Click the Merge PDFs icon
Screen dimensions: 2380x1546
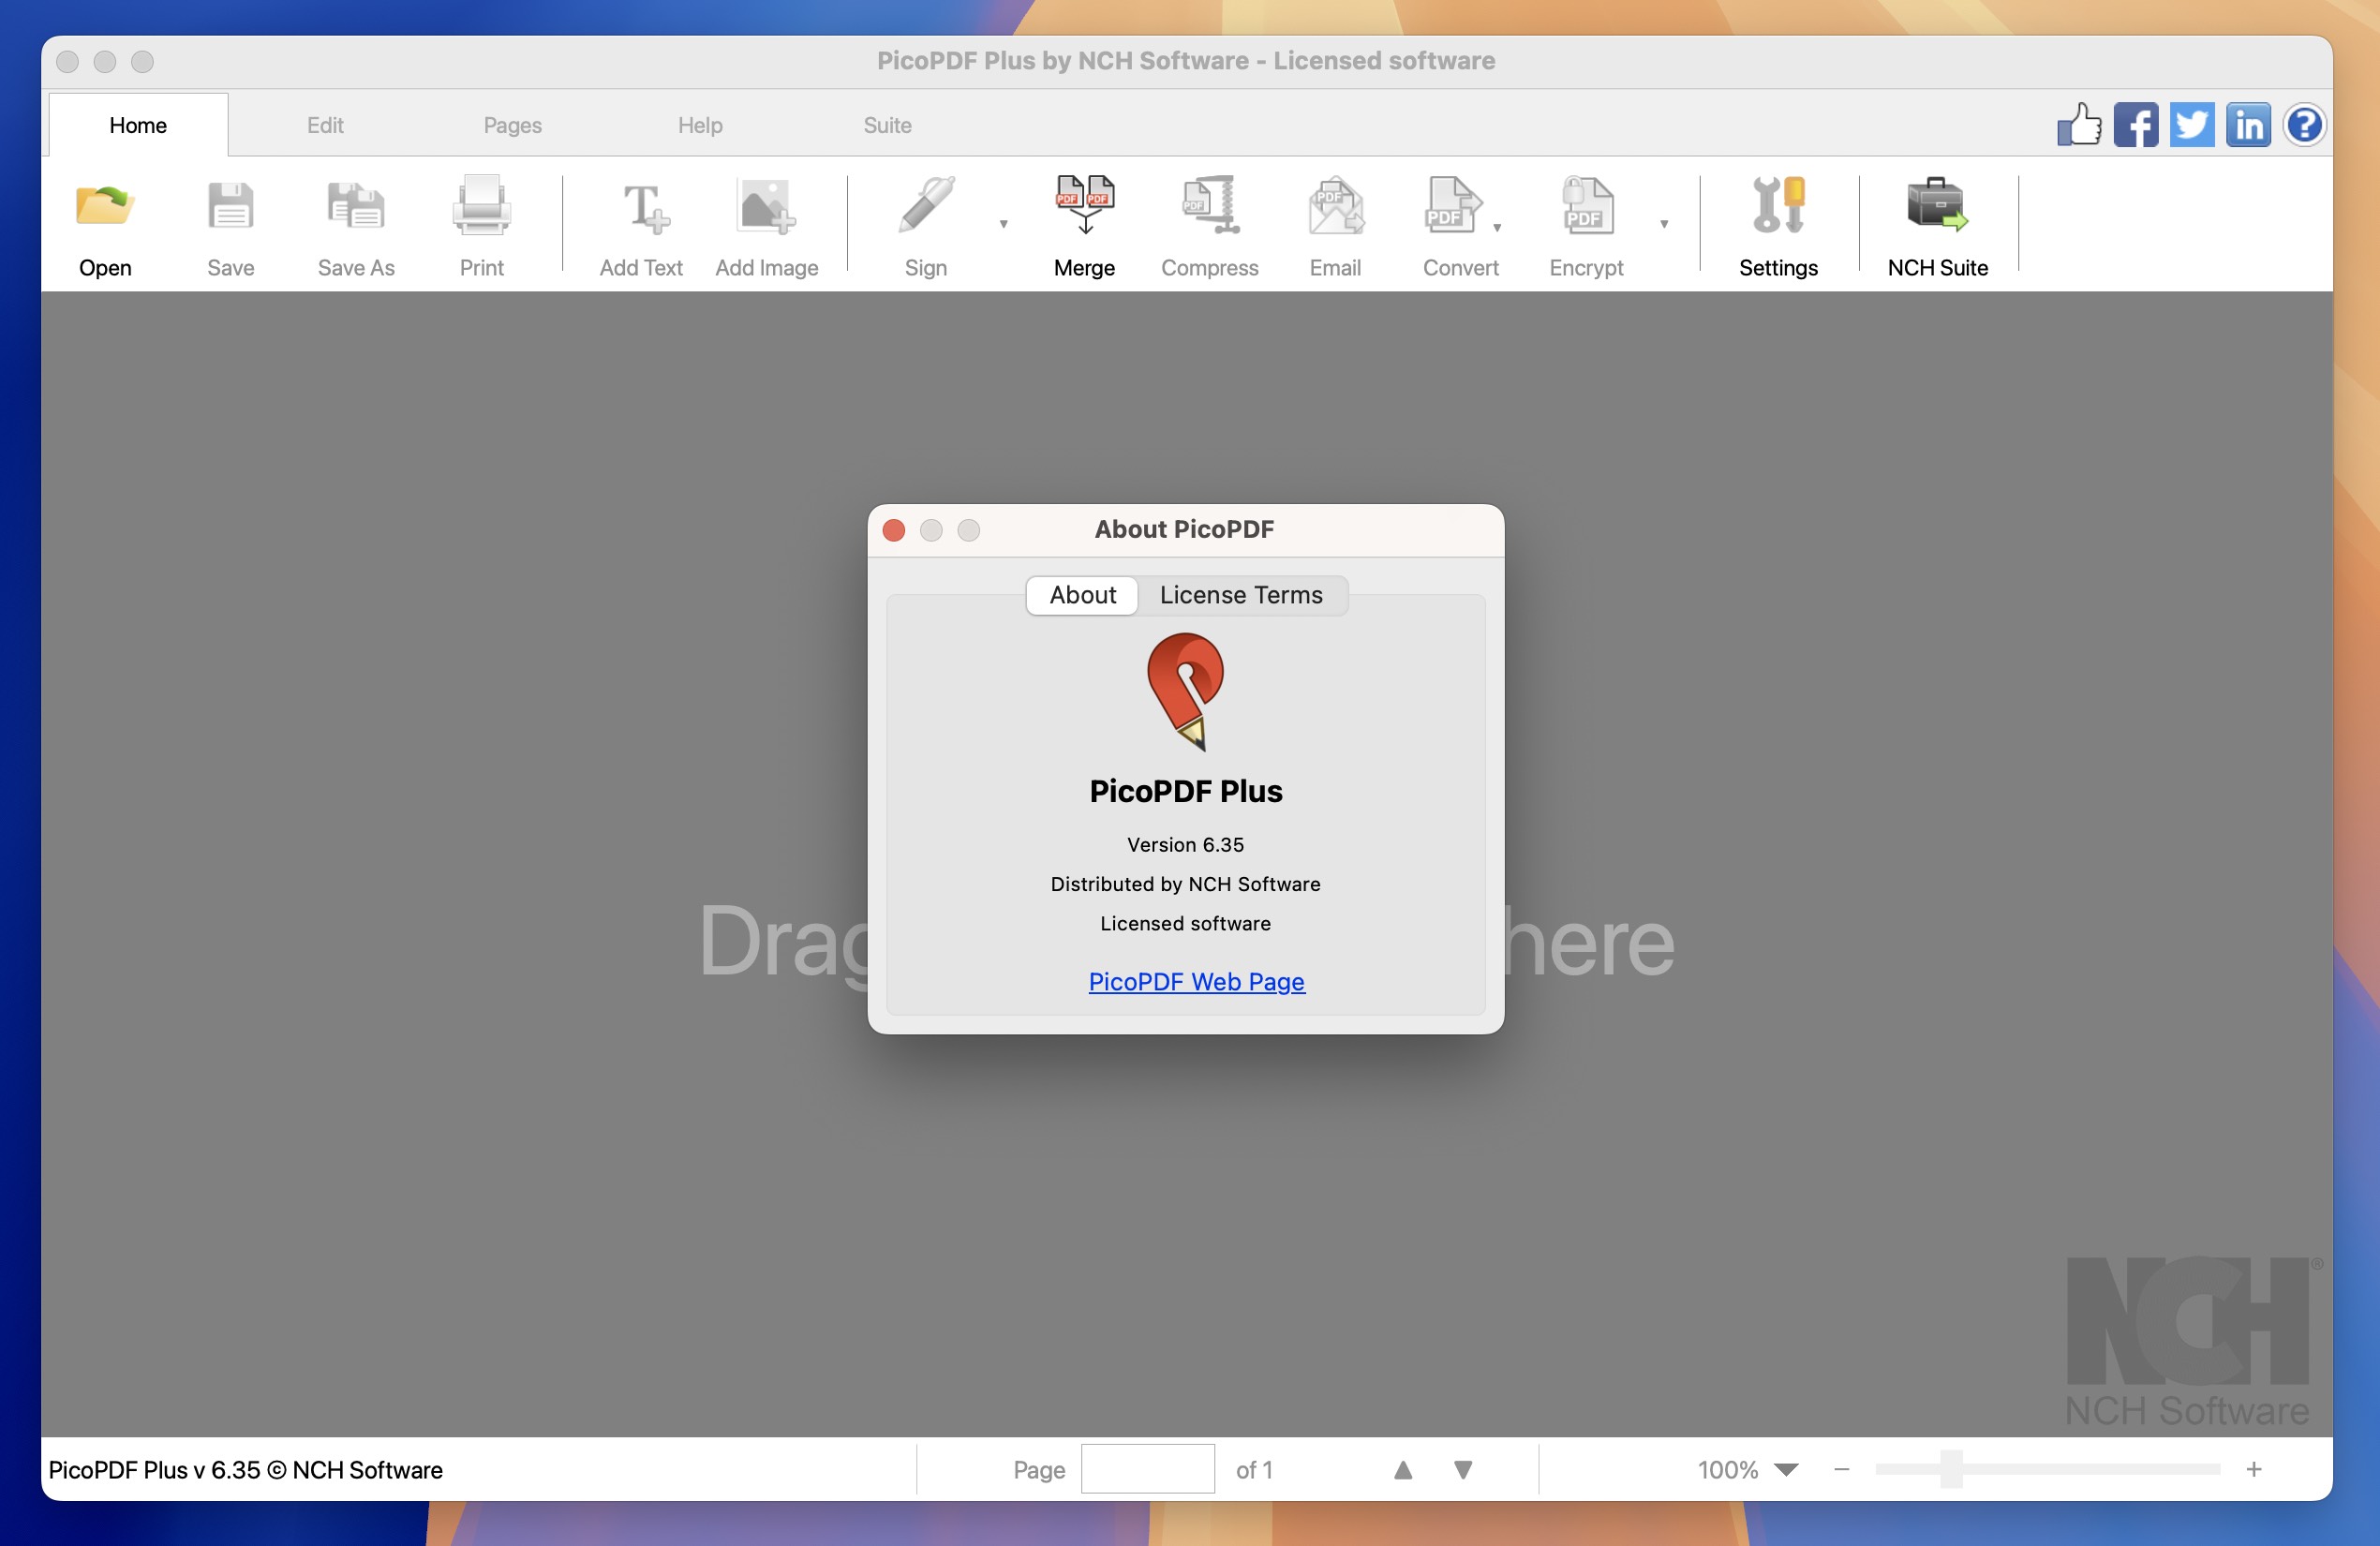pyautogui.click(x=1085, y=204)
